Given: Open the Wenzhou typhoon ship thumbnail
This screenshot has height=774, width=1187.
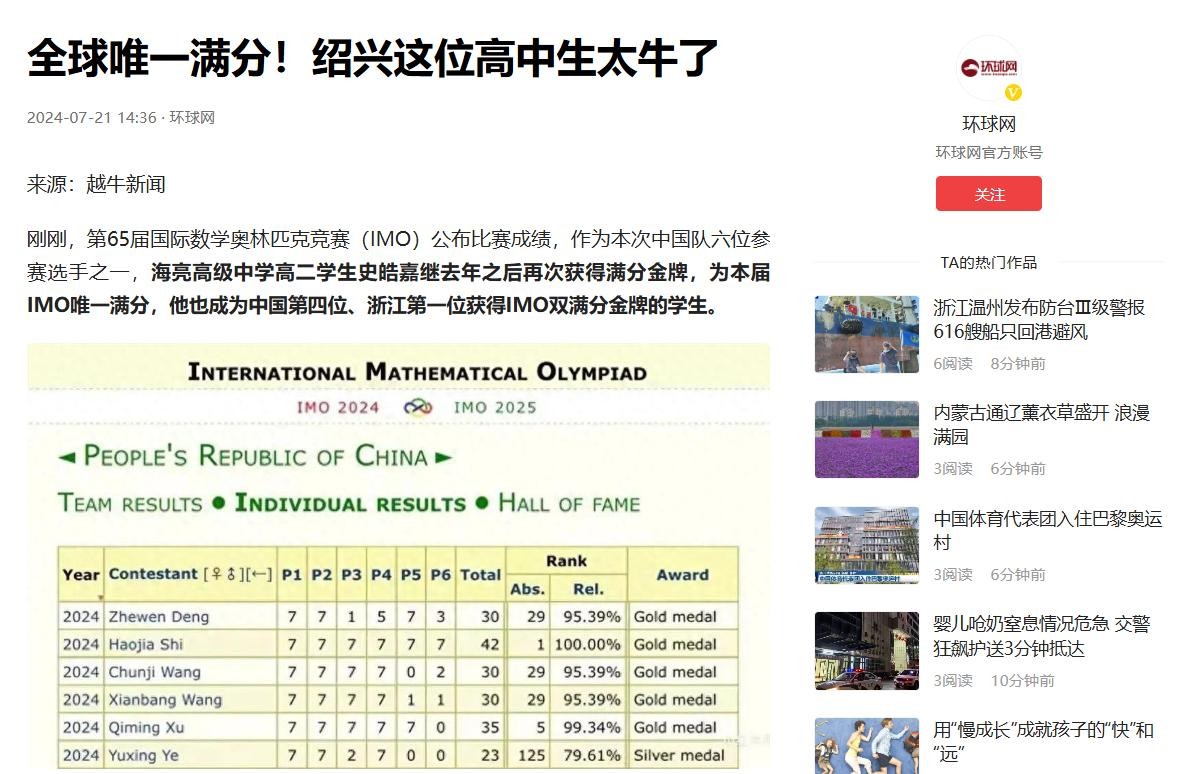Looking at the screenshot, I should (866, 334).
